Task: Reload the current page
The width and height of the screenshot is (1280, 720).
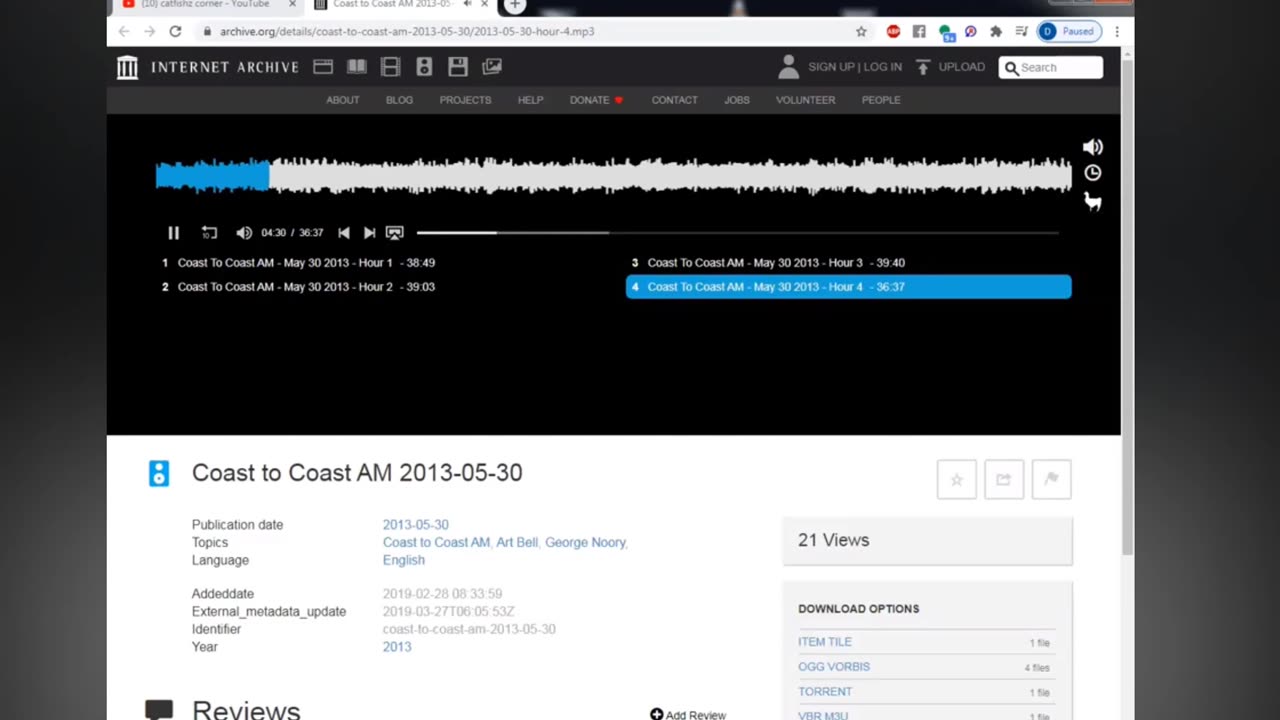Action: (175, 32)
